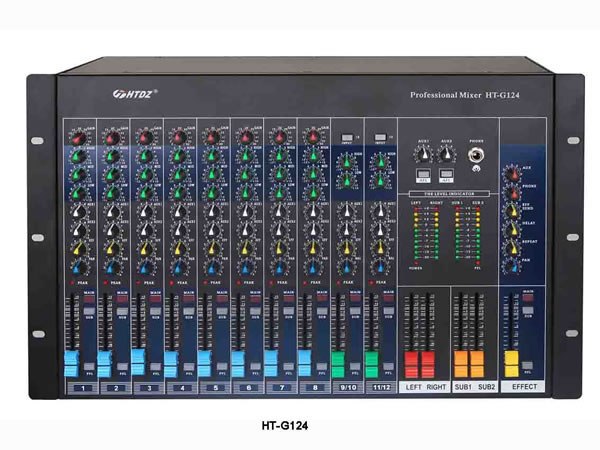Click the PHONE headphone jack

coord(476,156)
